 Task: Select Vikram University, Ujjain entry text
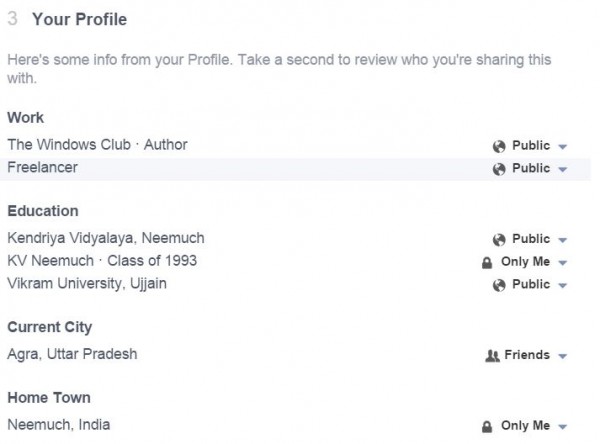coord(87,284)
